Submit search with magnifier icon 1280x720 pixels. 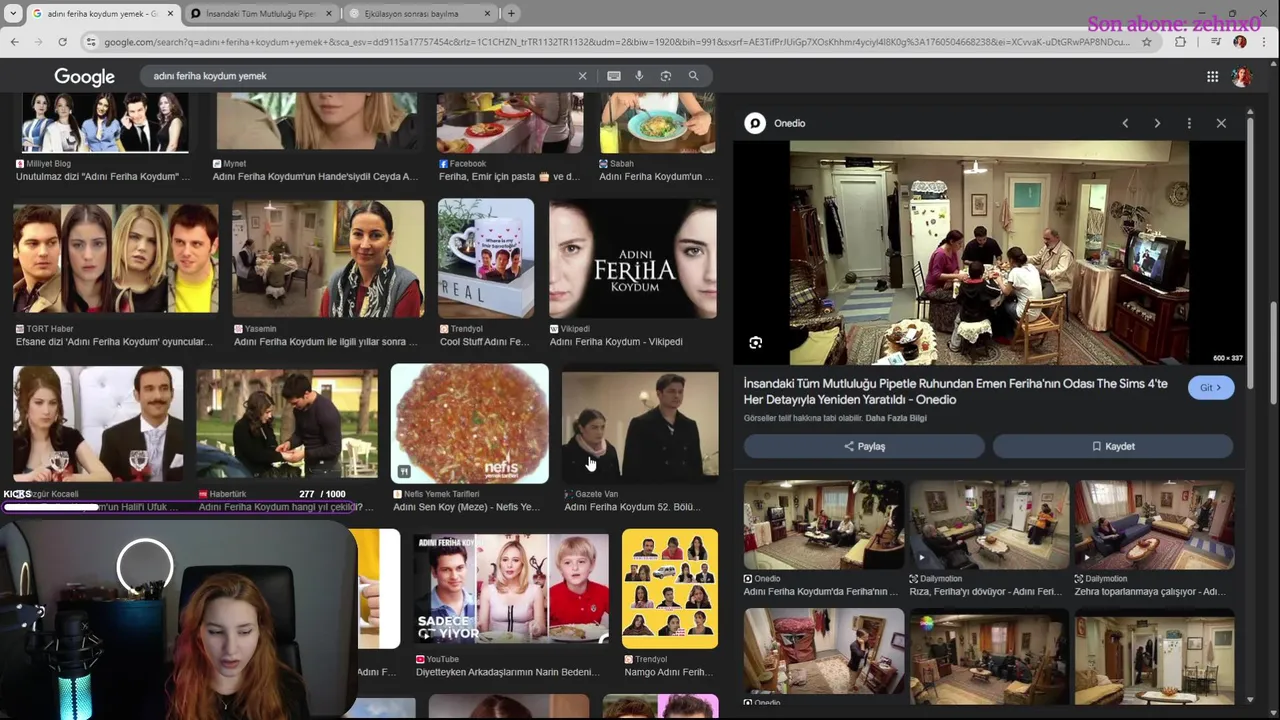693,76
